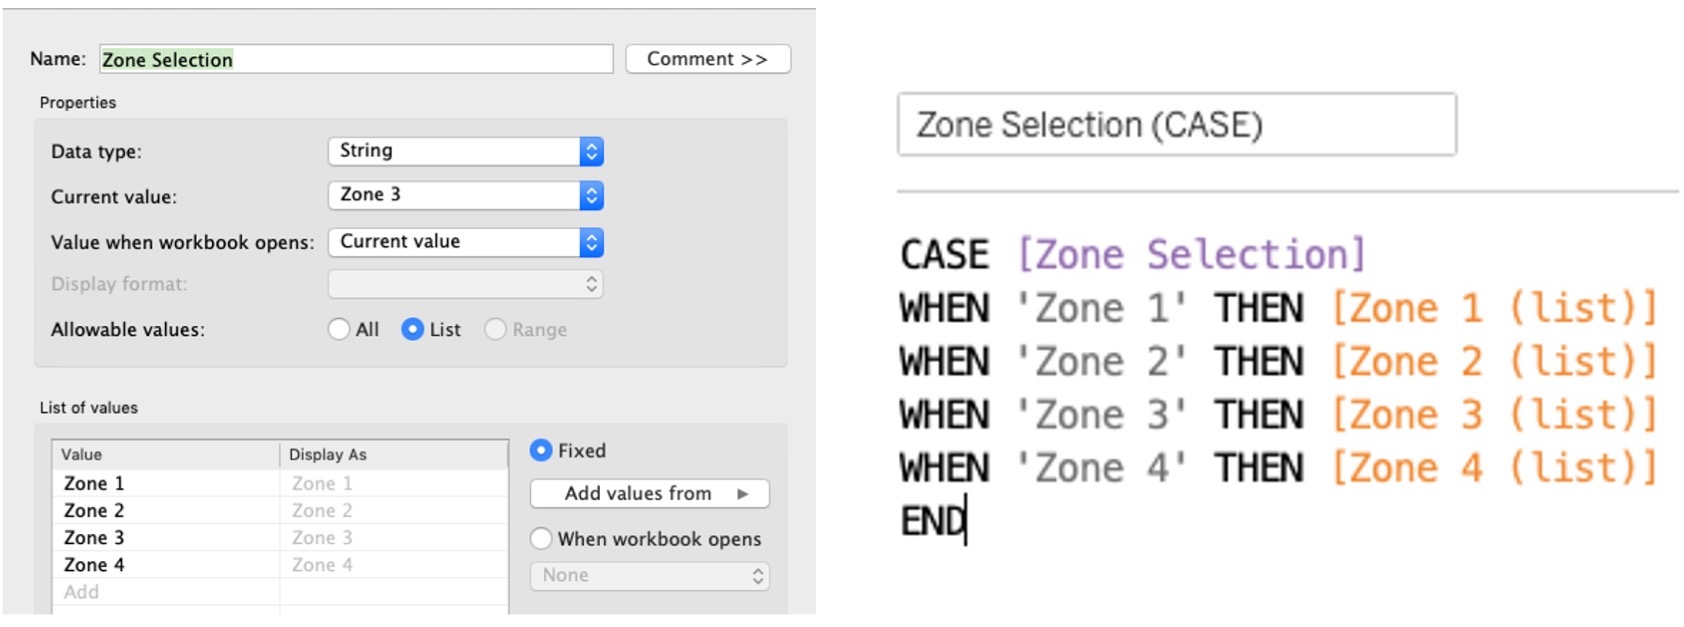Image resolution: width=1684 pixels, height=627 pixels.
Task: Choose the Fixed list option
Action: [x=541, y=450]
